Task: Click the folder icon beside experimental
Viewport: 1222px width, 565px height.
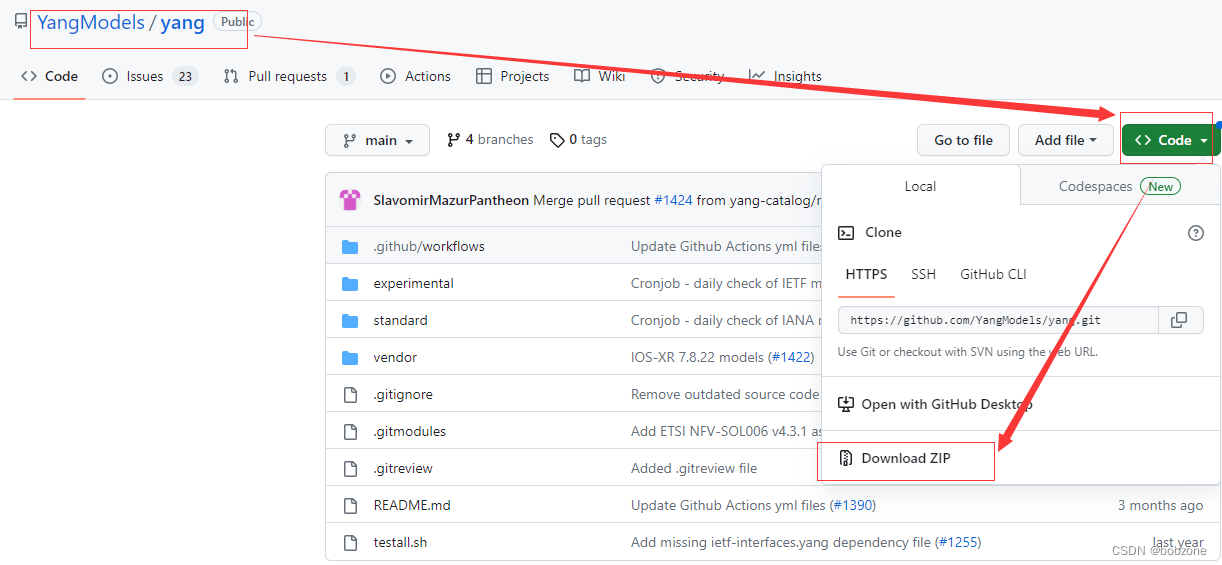Action: click(350, 283)
